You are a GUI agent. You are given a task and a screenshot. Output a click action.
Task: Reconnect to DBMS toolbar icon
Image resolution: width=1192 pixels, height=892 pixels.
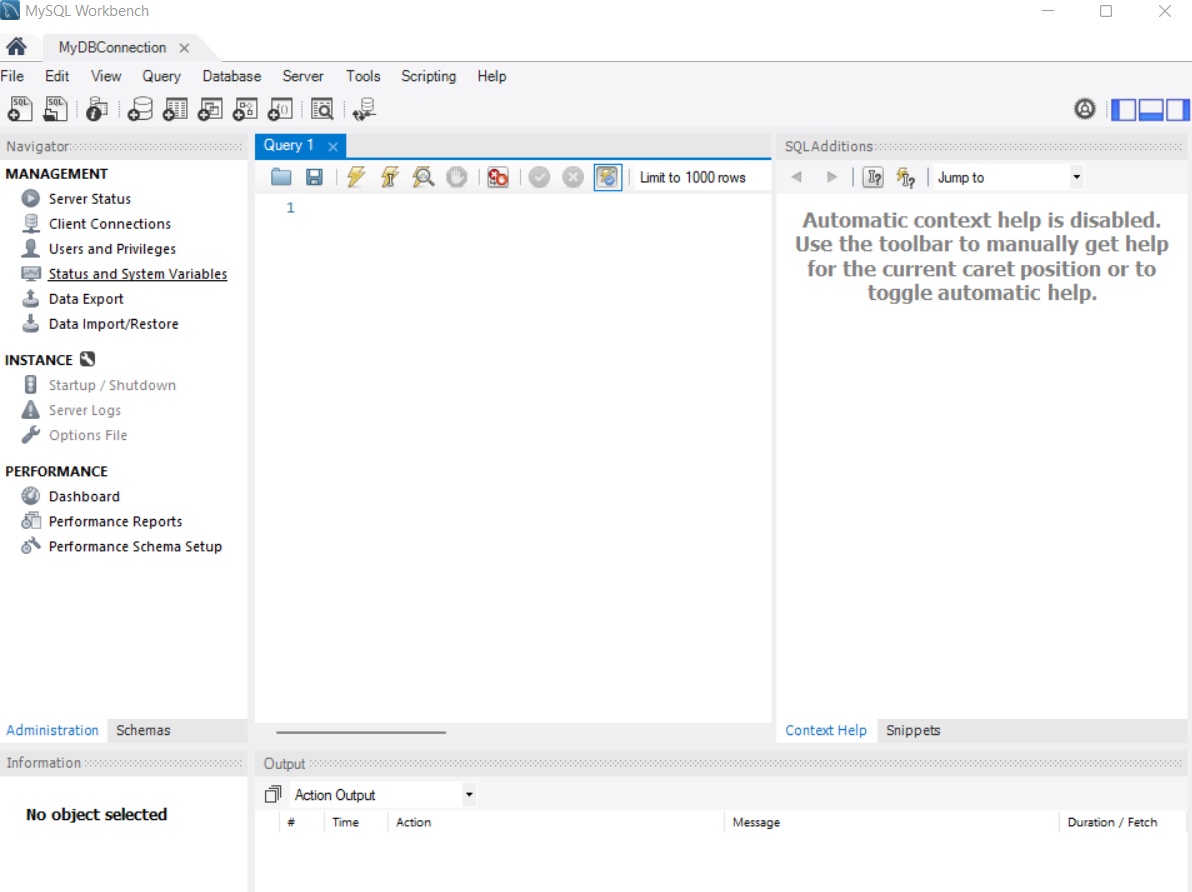[364, 110]
